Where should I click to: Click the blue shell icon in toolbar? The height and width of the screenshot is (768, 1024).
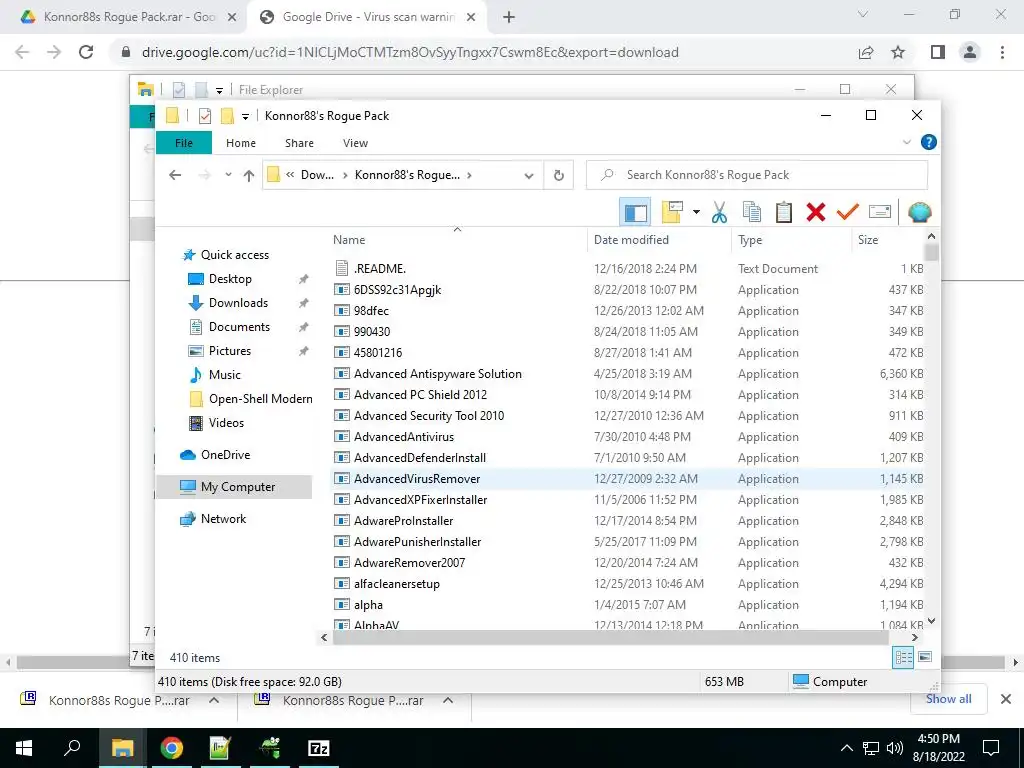[x=920, y=212]
